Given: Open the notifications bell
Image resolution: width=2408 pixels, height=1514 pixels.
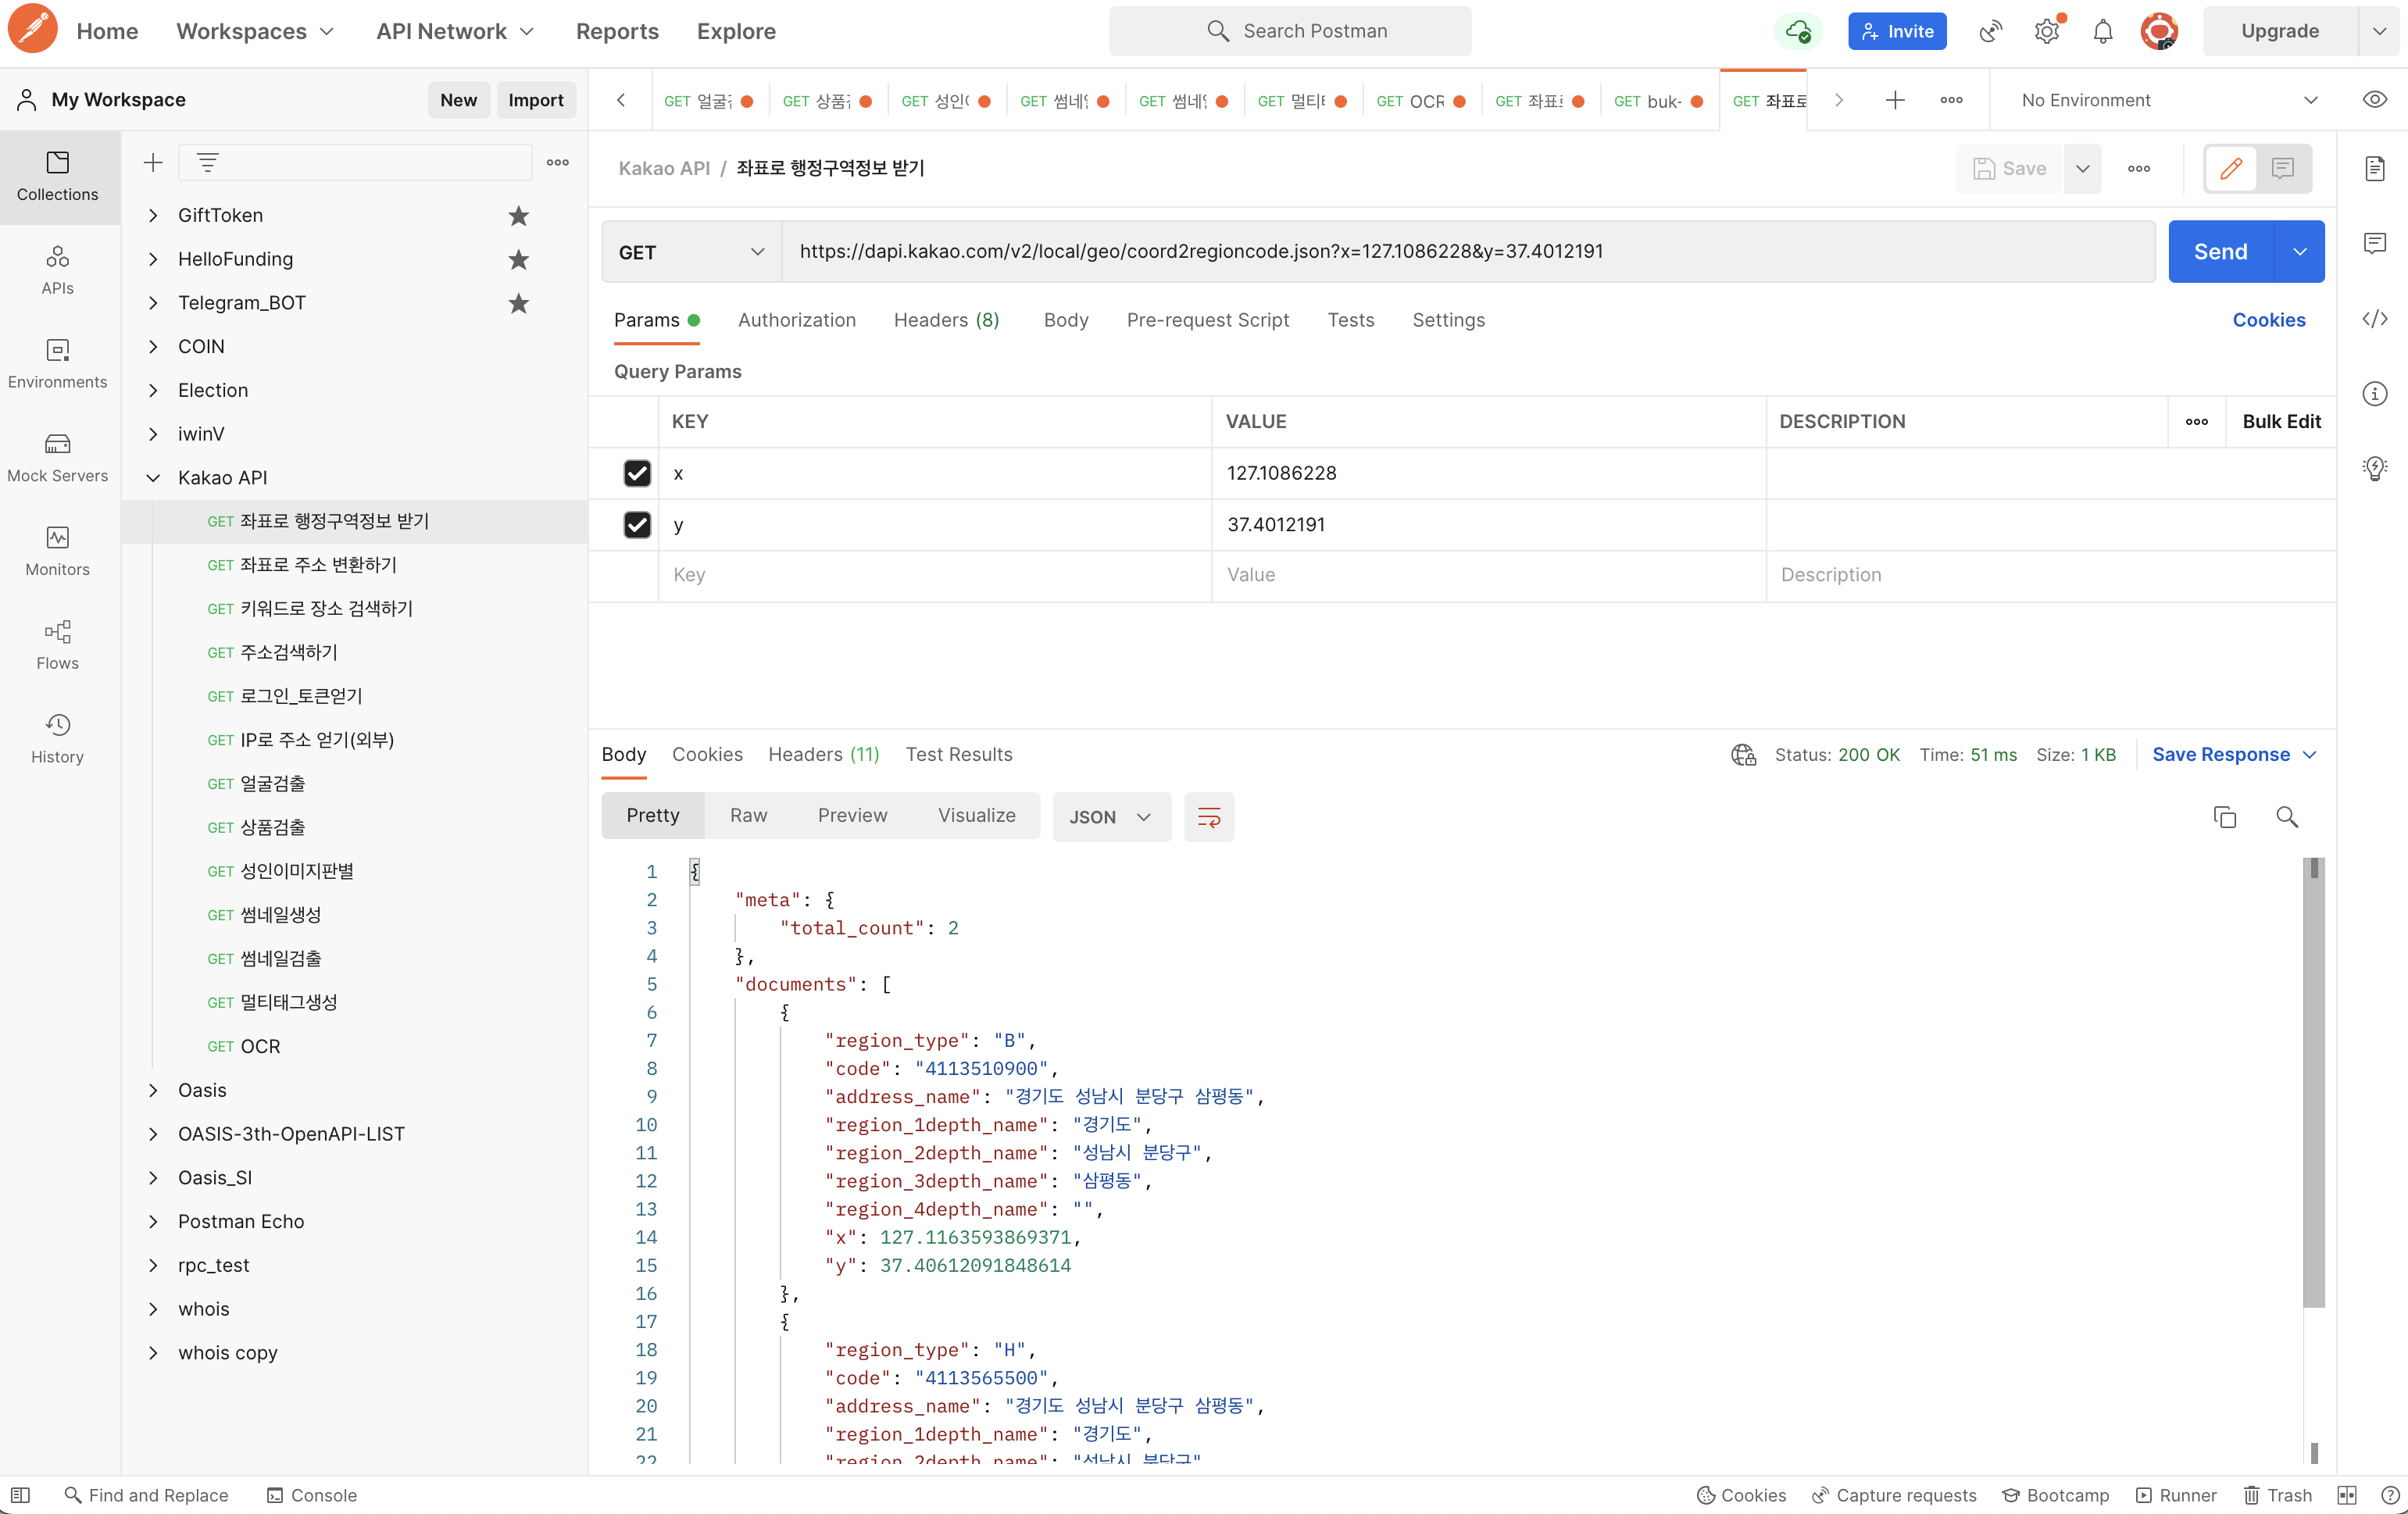Looking at the screenshot, I should [x=2102, y=31].
